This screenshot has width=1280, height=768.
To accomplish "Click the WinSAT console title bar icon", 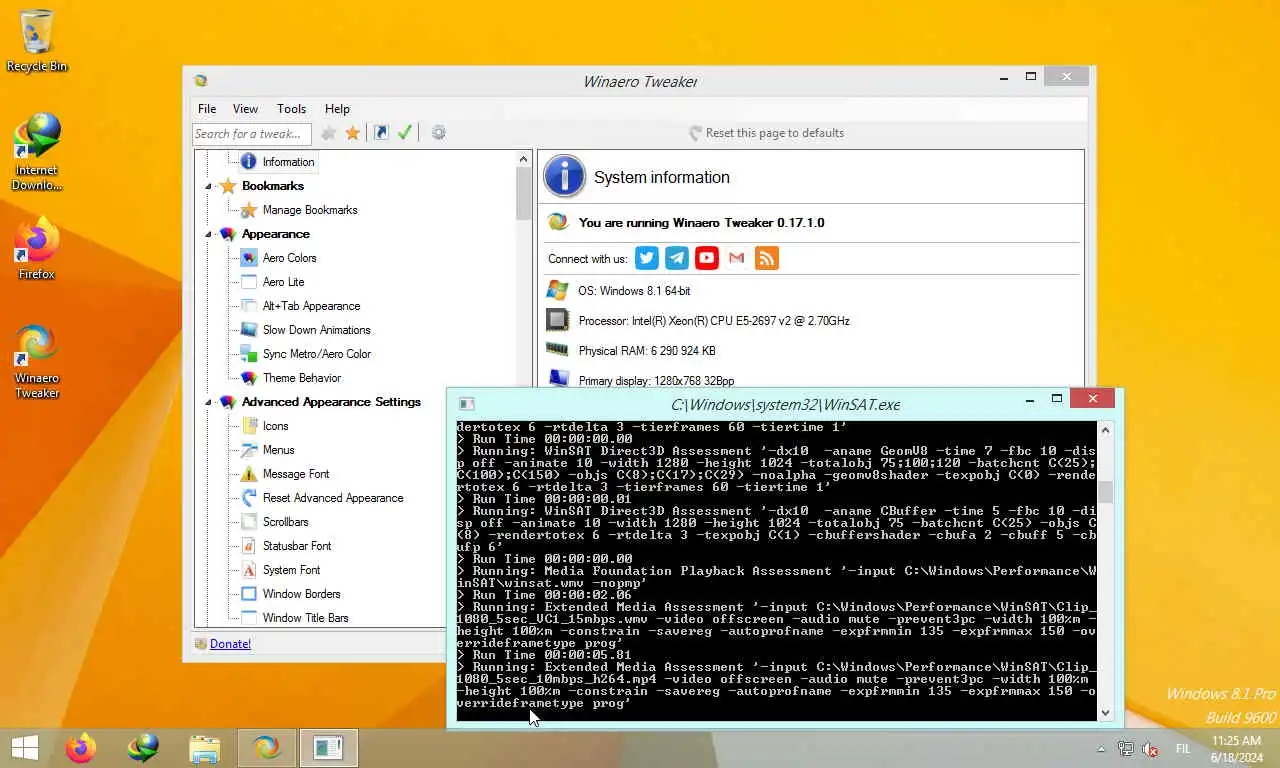I will [466, 404].
